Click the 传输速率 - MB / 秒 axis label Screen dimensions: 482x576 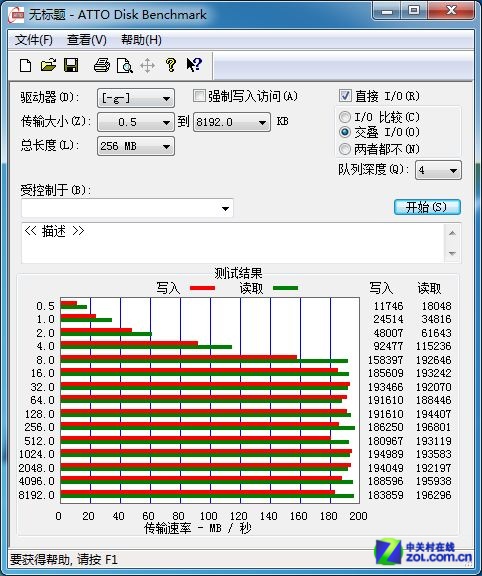198,528
